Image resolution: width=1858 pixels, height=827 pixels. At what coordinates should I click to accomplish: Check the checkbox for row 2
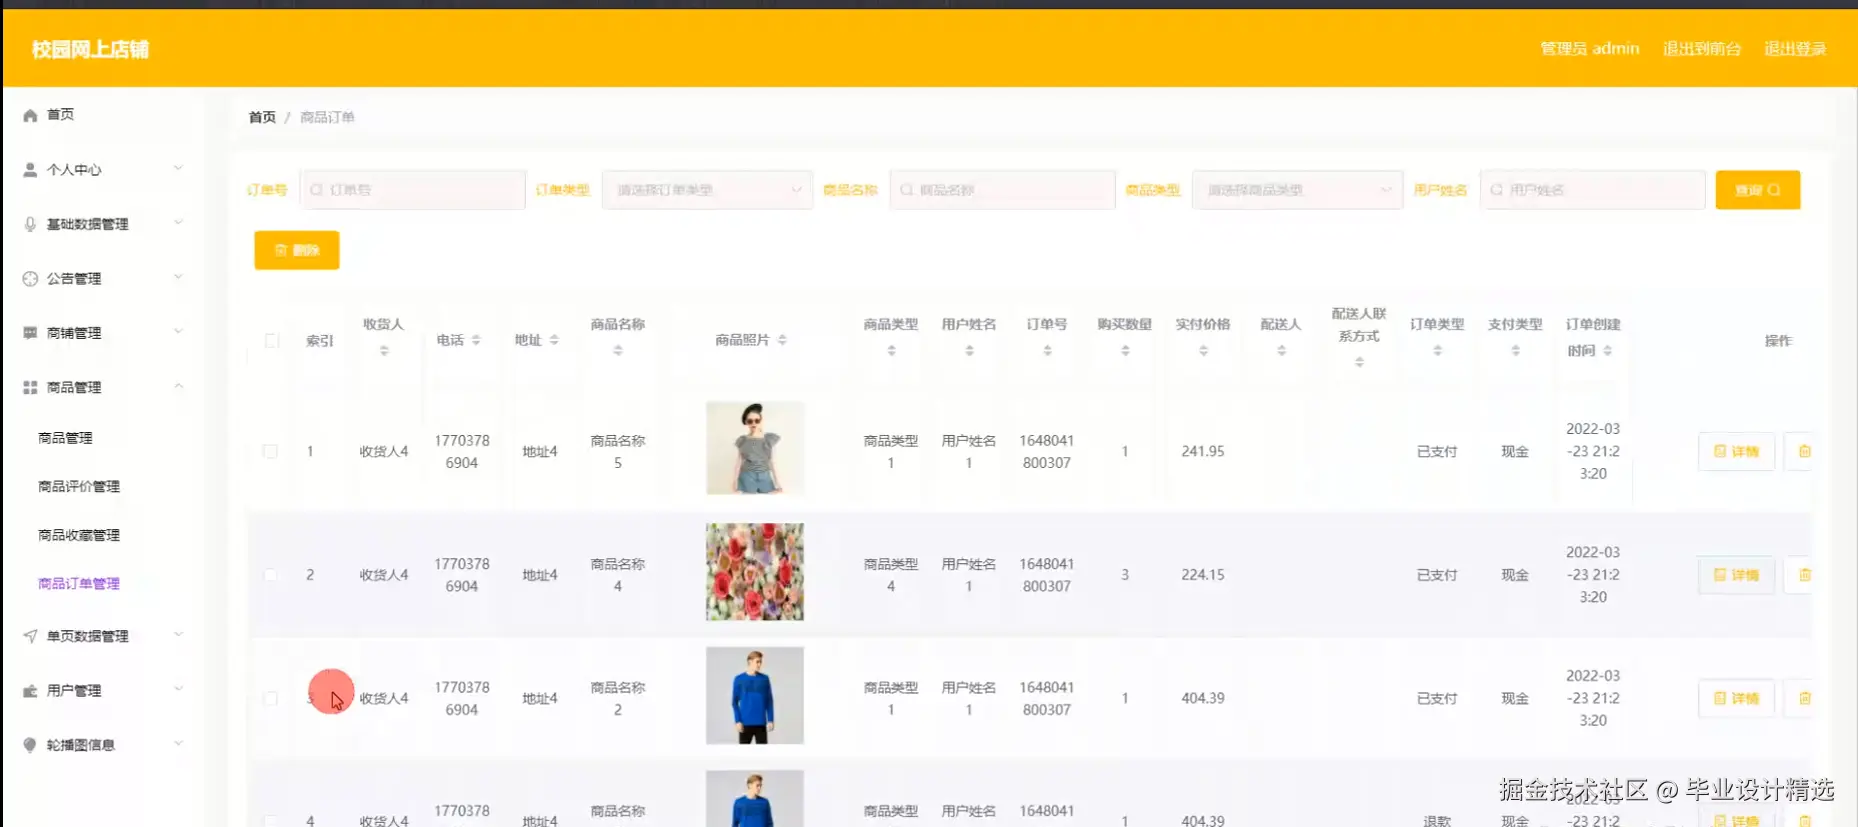270,575
